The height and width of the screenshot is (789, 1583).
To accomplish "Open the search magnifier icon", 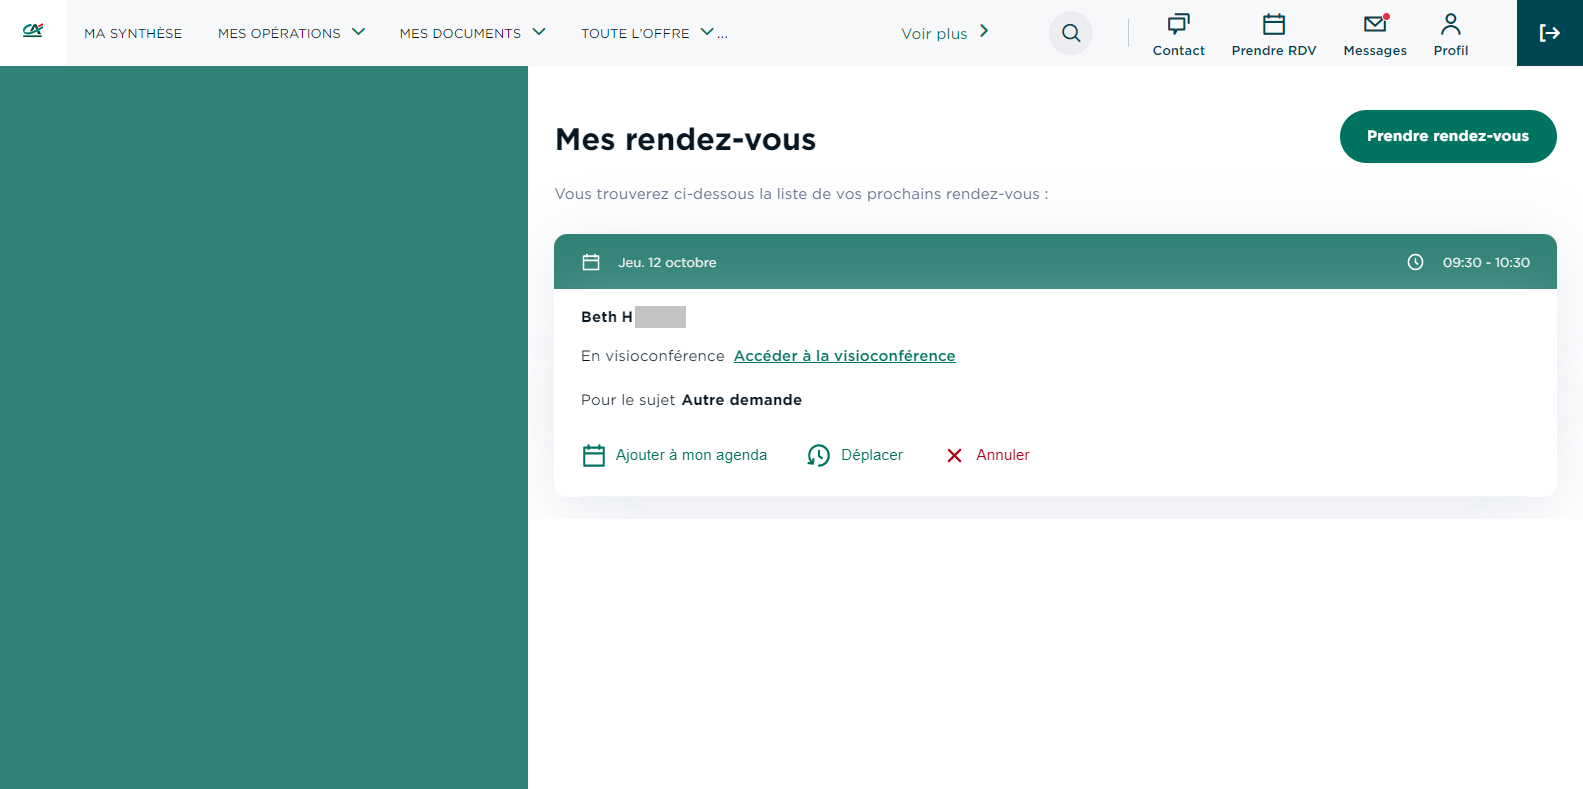I will 1070,33.
